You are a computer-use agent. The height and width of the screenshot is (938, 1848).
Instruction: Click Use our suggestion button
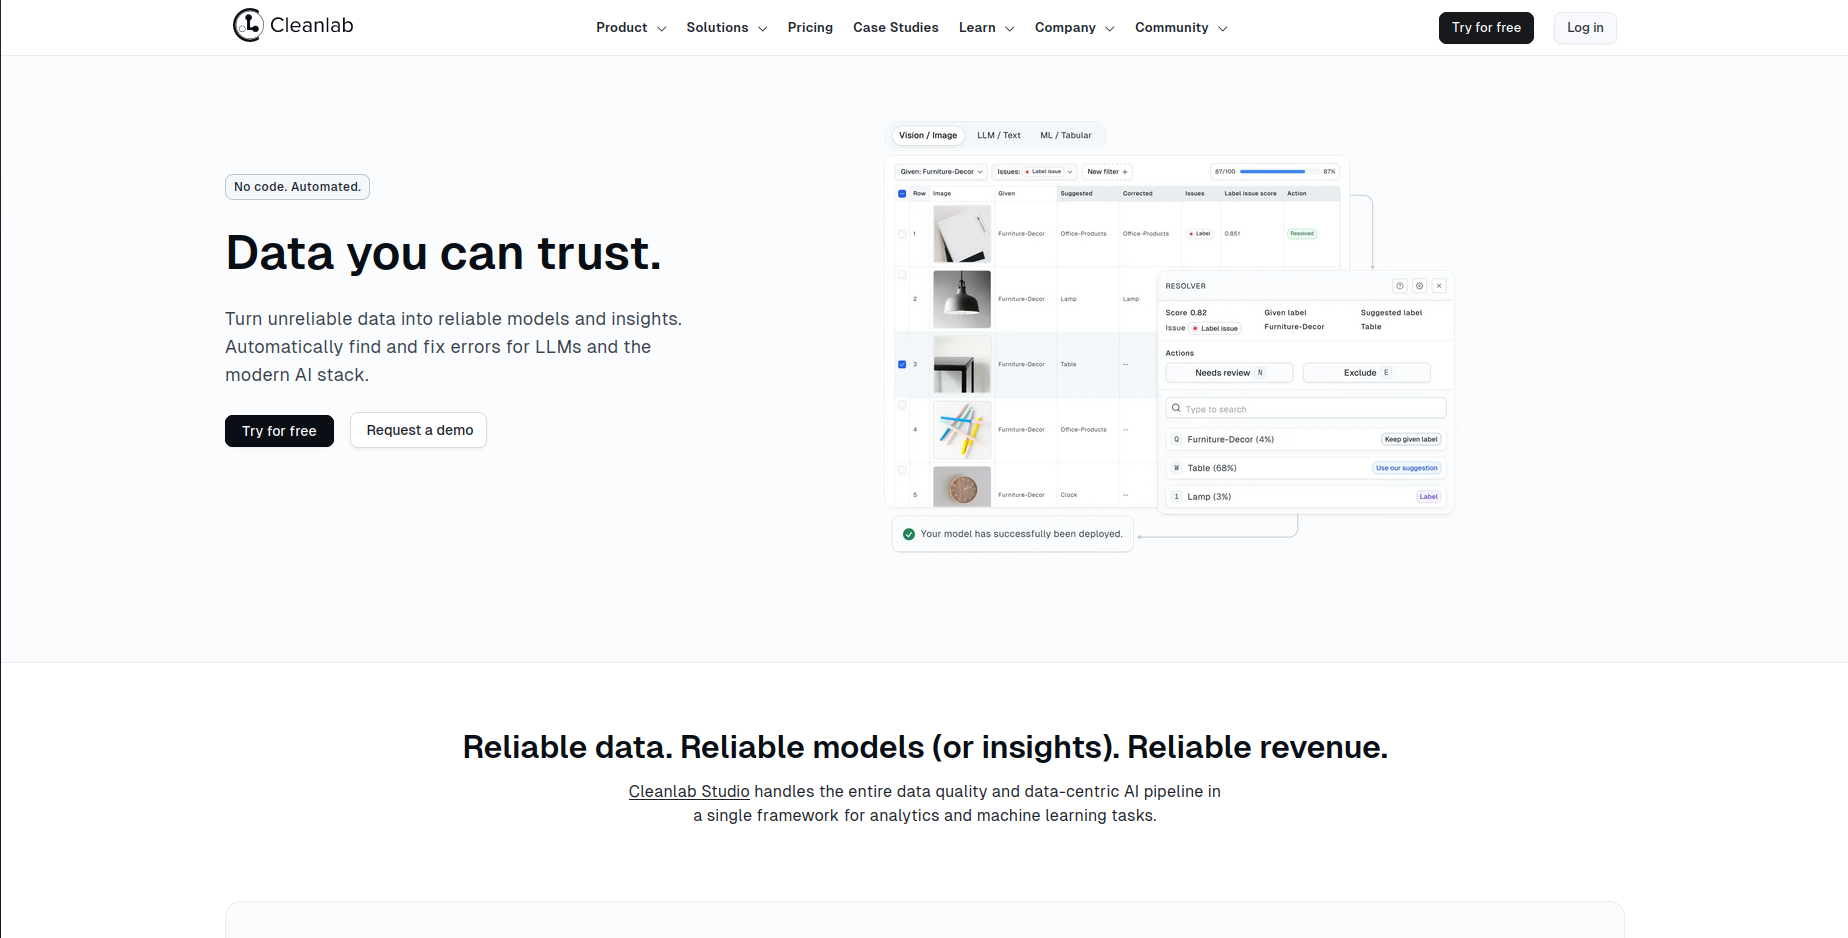coord(1406,468)
